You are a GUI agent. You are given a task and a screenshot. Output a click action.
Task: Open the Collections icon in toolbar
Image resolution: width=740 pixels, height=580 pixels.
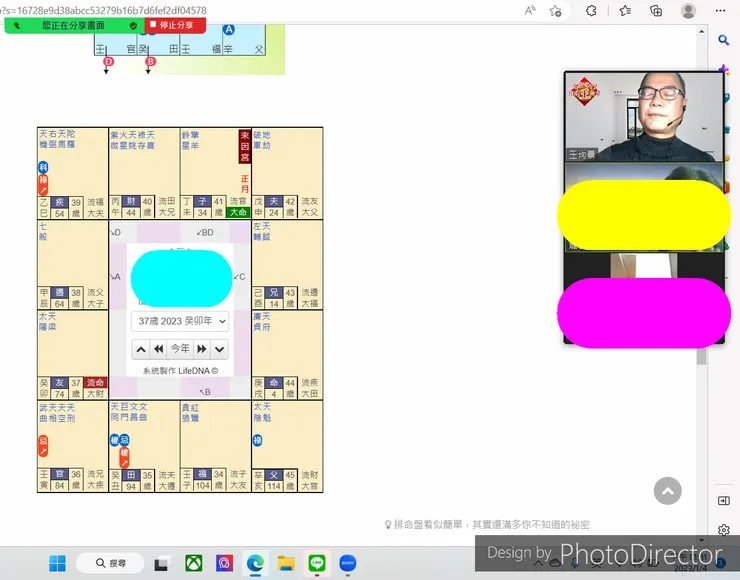656,10
